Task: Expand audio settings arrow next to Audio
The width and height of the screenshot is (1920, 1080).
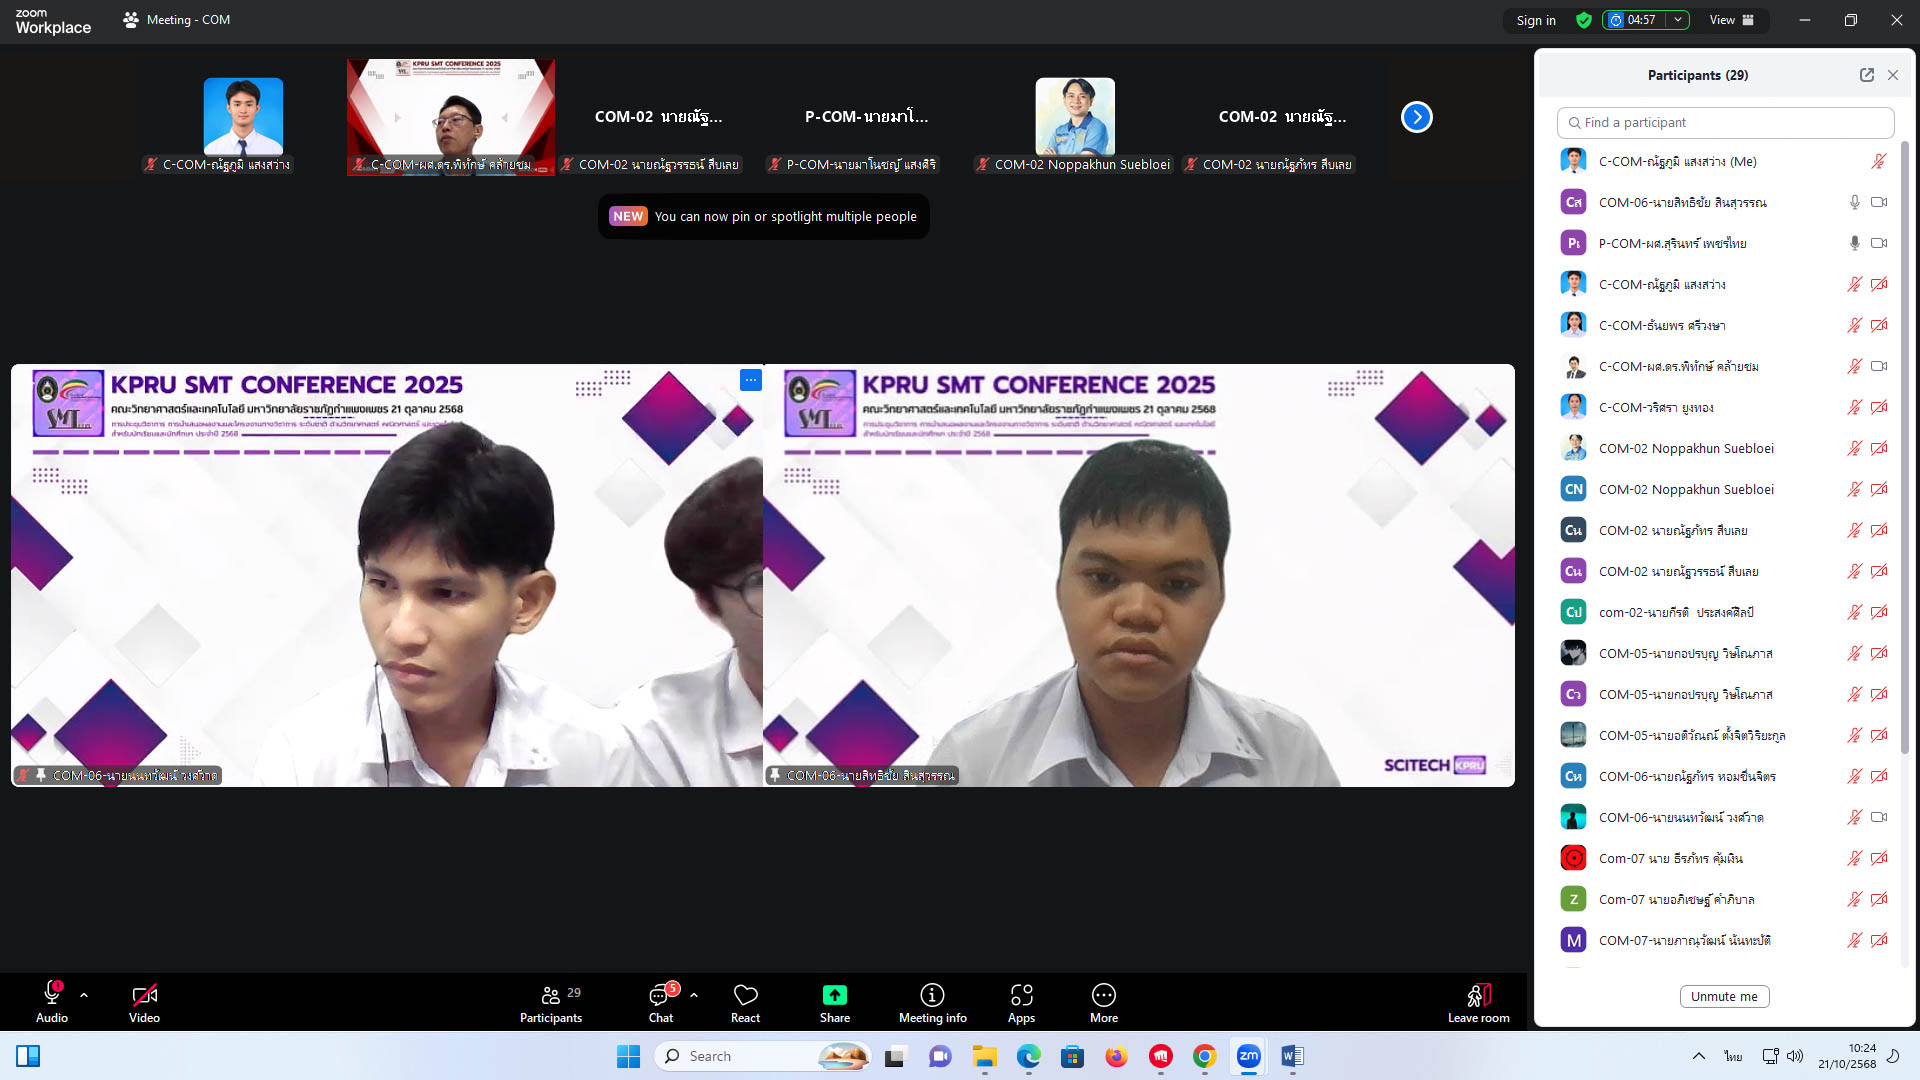Action: (84, 995)
